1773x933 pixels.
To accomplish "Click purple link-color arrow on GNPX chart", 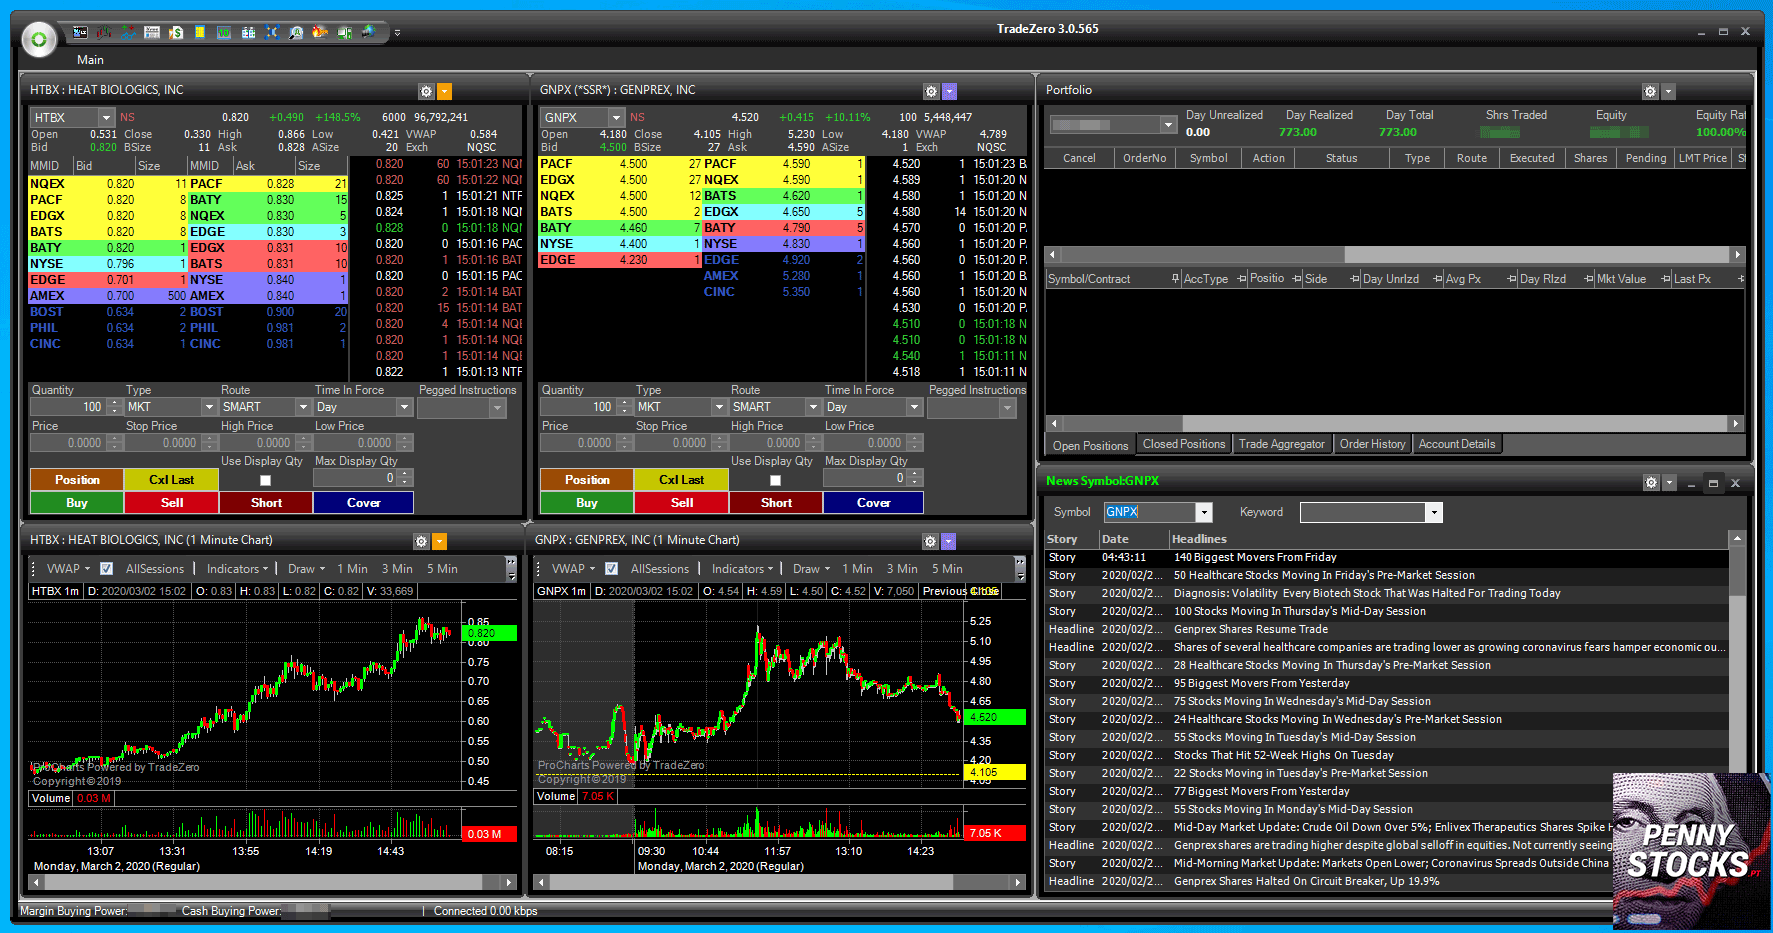I will coord(949,542).
